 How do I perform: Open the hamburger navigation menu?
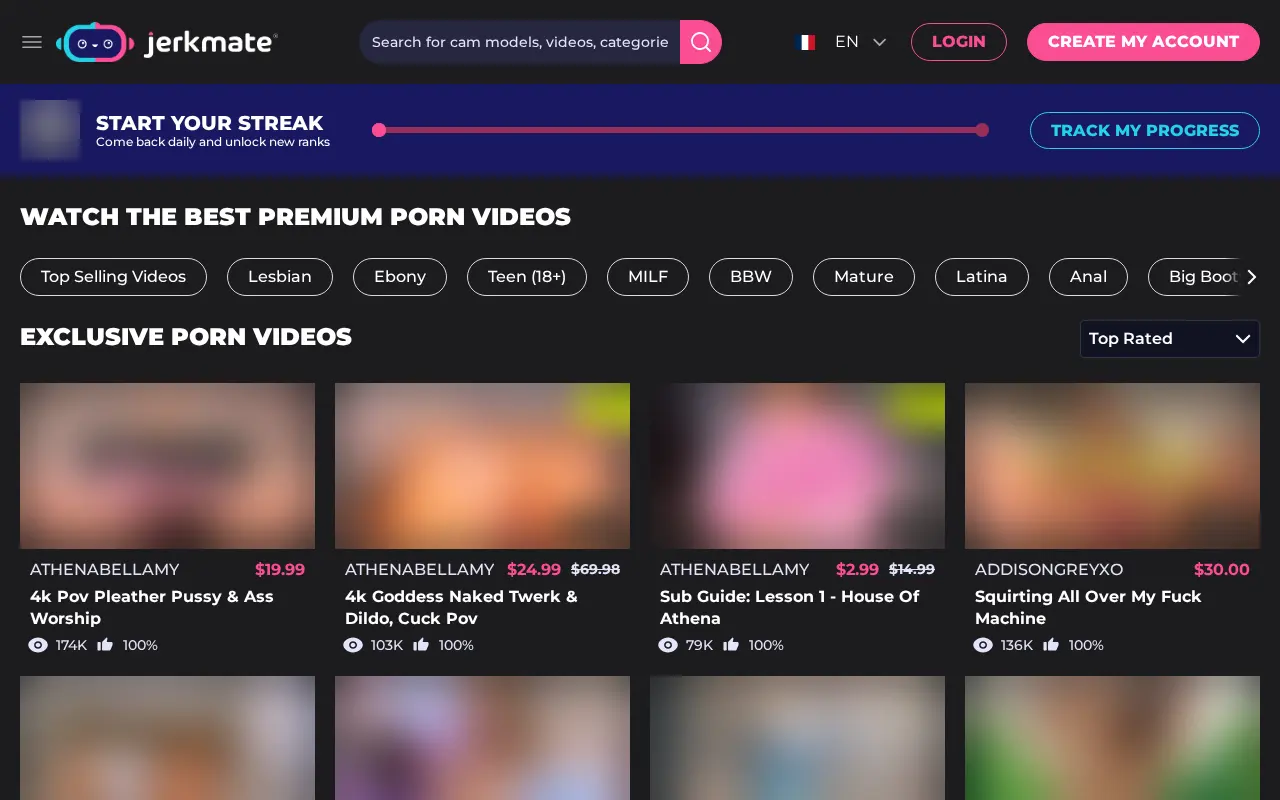point(32,42)
